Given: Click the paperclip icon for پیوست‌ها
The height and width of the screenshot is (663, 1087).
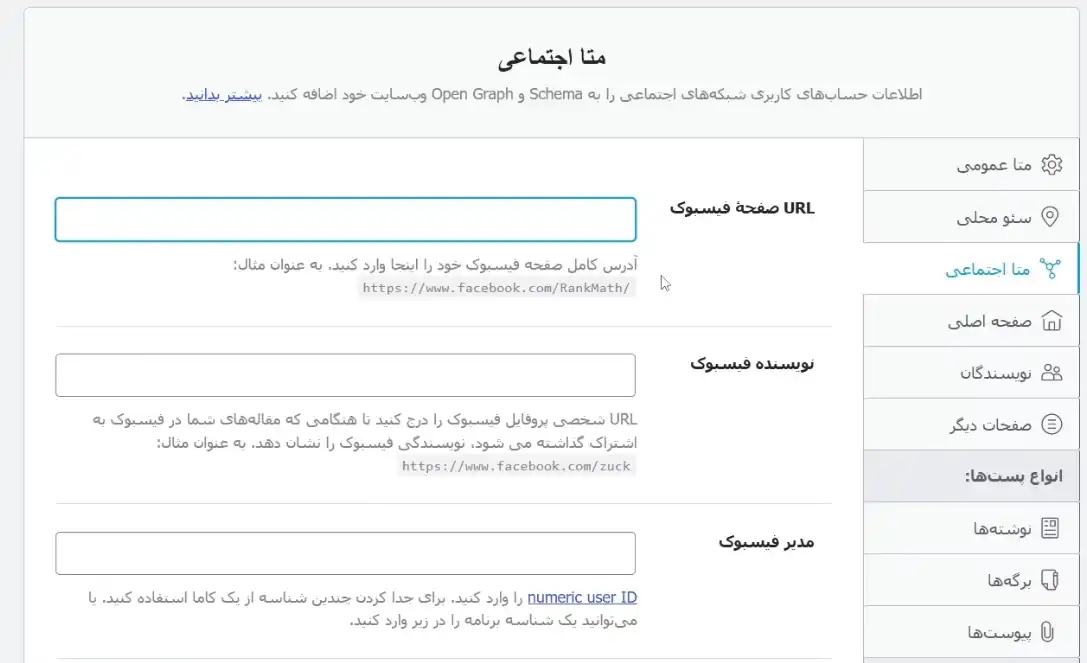Looking at the screenshot, I should (1047, 632).
